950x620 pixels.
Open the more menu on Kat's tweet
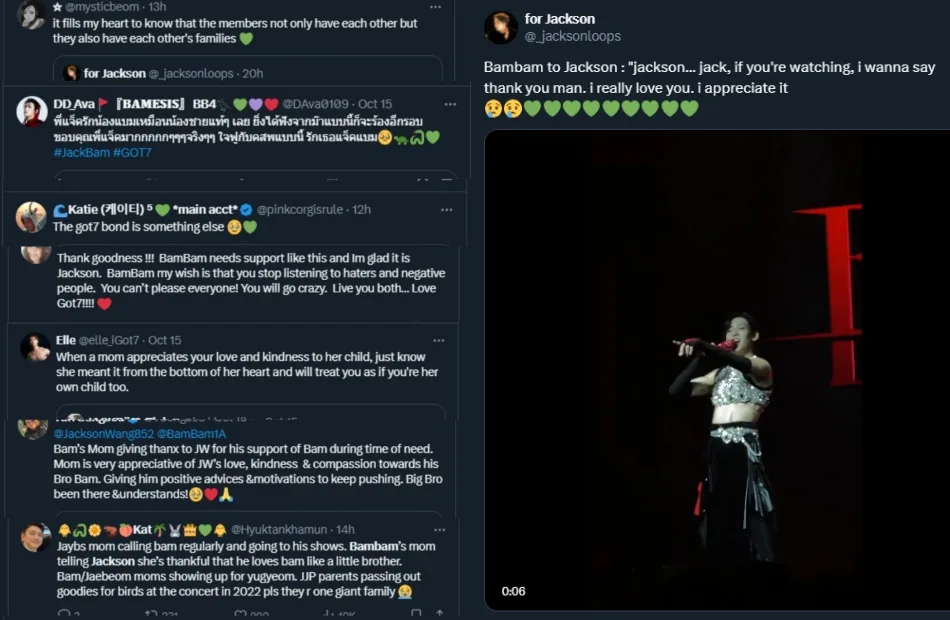pyautogui.click(x=434, y=529)
